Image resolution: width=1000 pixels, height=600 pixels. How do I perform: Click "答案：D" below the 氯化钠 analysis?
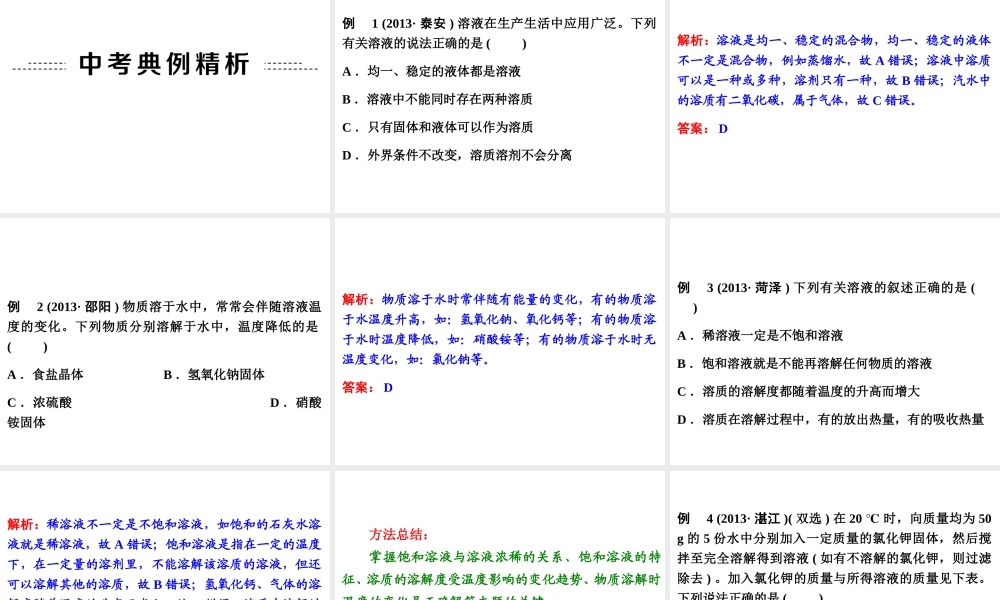click(x=367, y=388)
